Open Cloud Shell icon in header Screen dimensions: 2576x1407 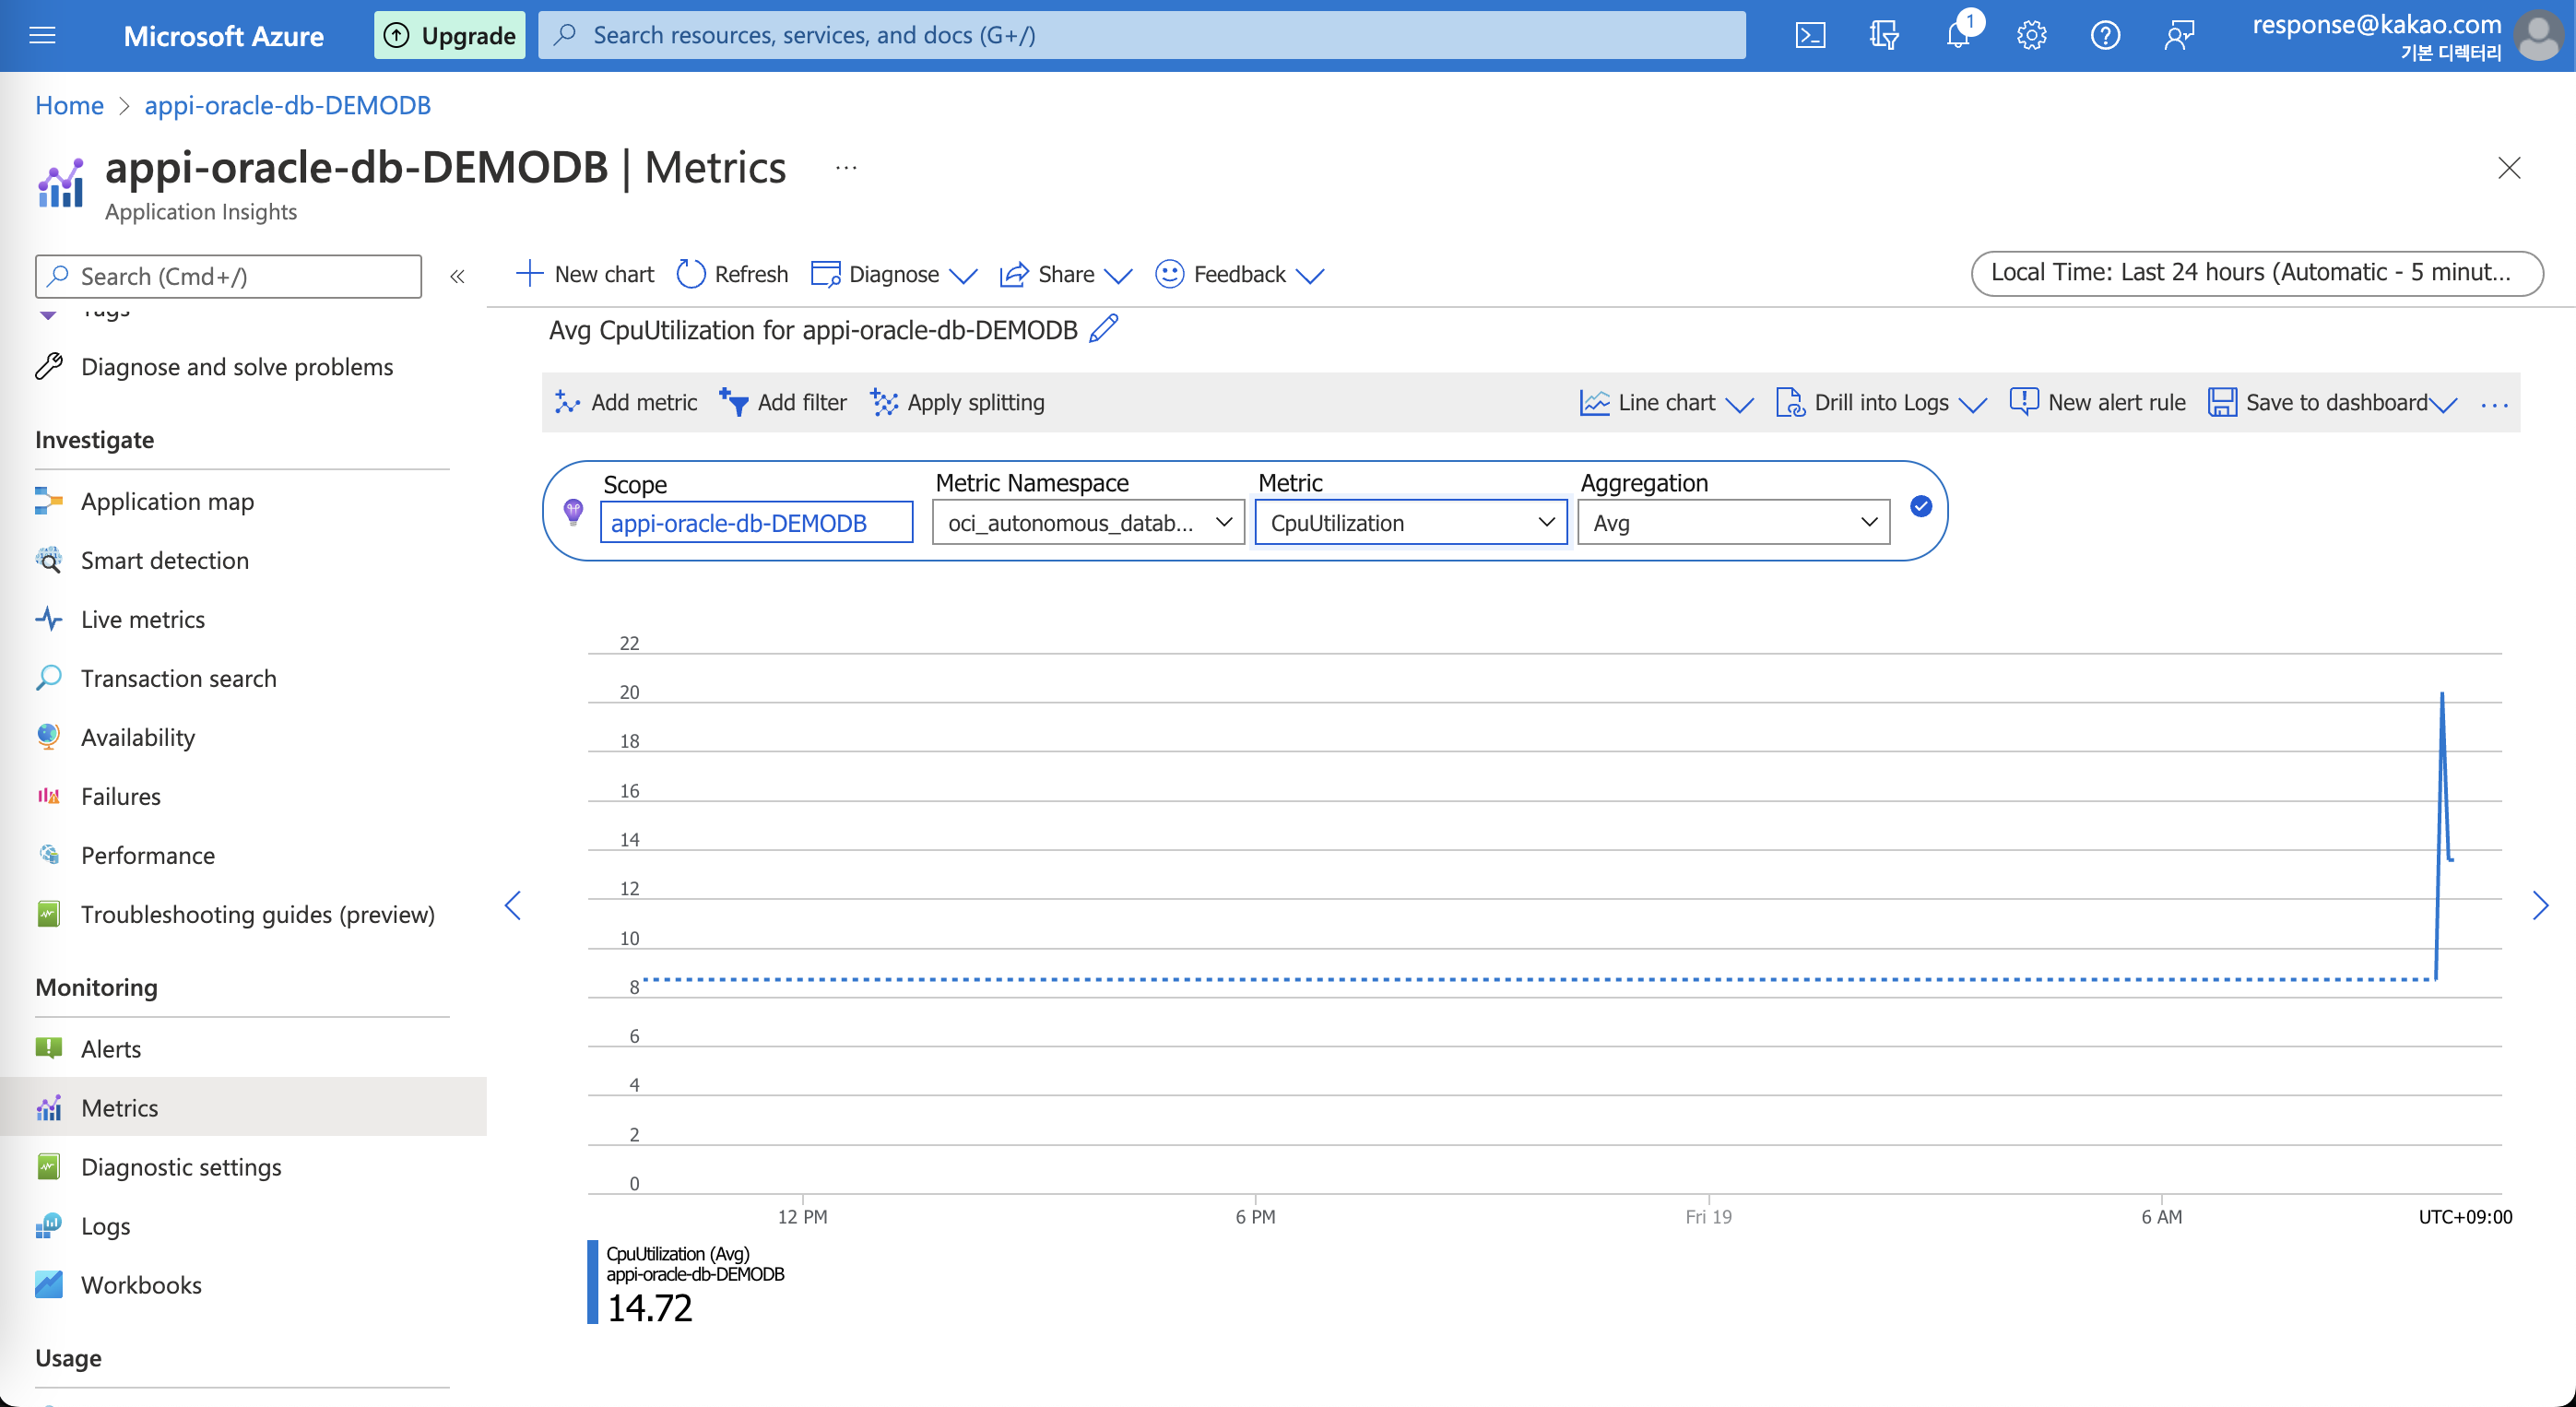pyautogui.click(x=1810, y=36)
